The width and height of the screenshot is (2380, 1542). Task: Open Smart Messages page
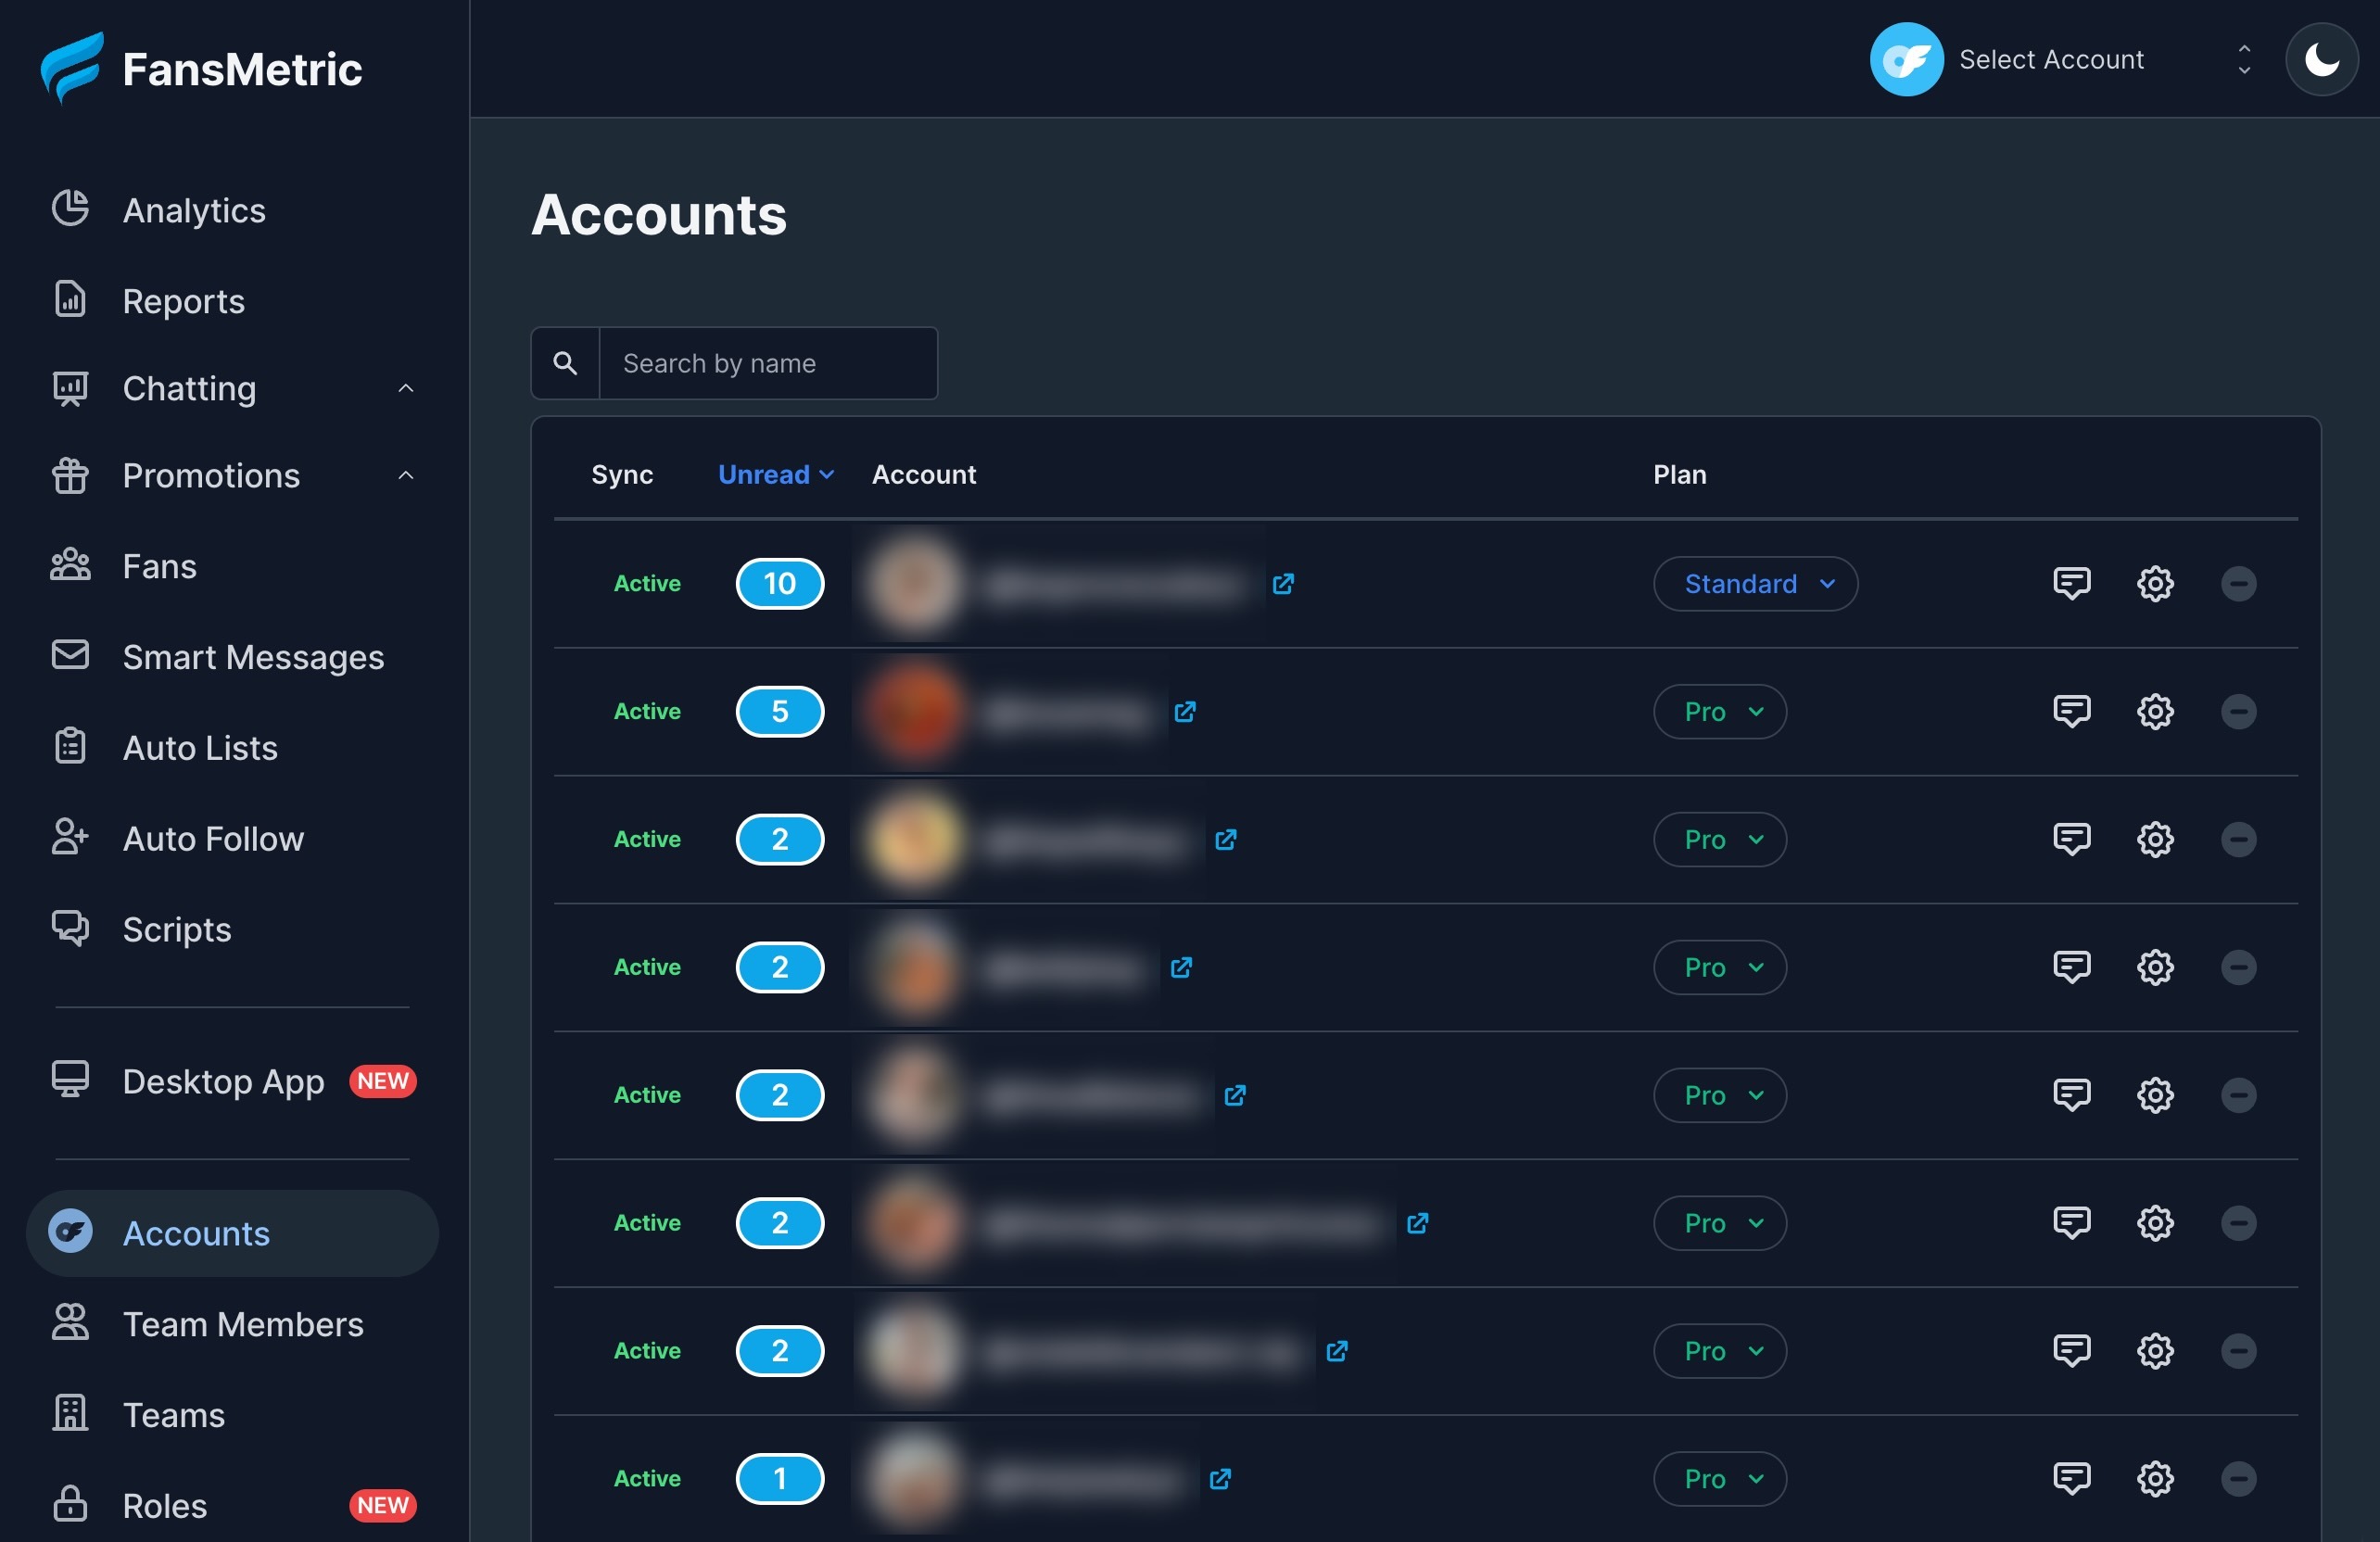(253, 657)
